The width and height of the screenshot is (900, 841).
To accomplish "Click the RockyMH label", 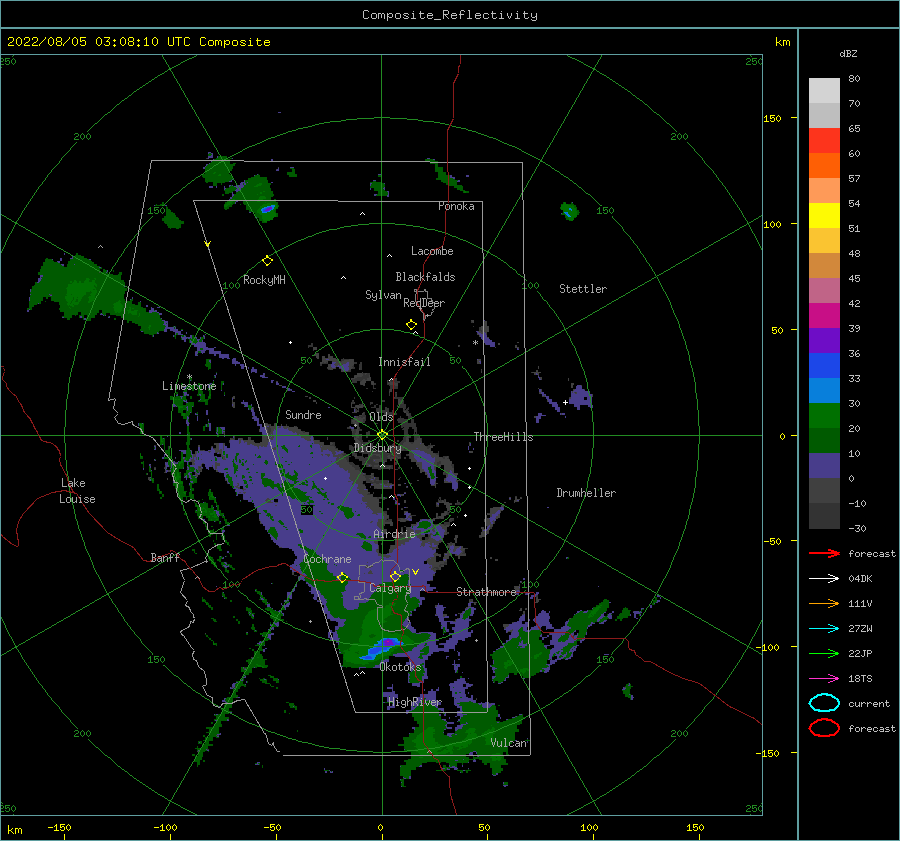I will coord(264,280).
